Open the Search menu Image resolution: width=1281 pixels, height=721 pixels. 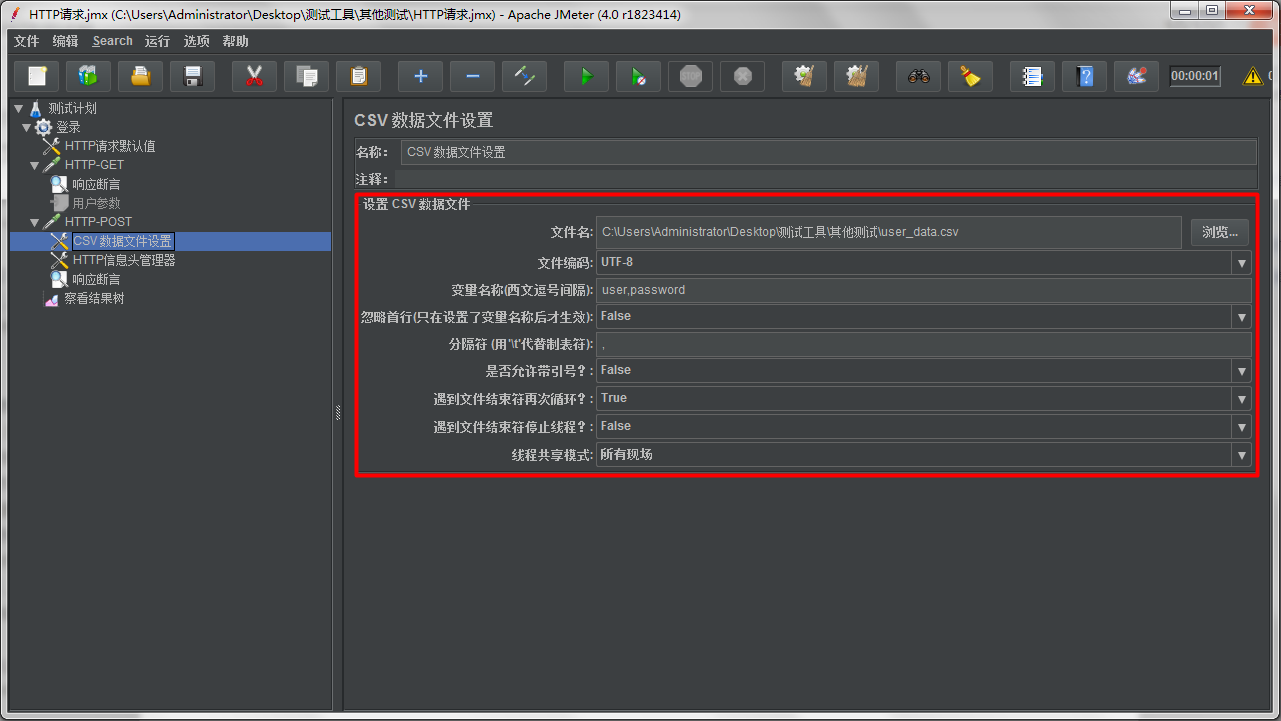tap(112, 41)
